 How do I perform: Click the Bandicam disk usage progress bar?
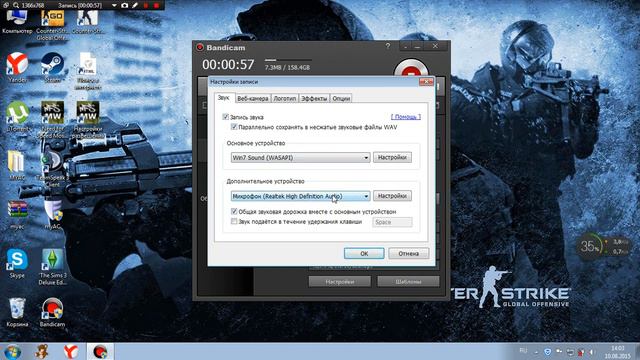click(x=288, y=60)
